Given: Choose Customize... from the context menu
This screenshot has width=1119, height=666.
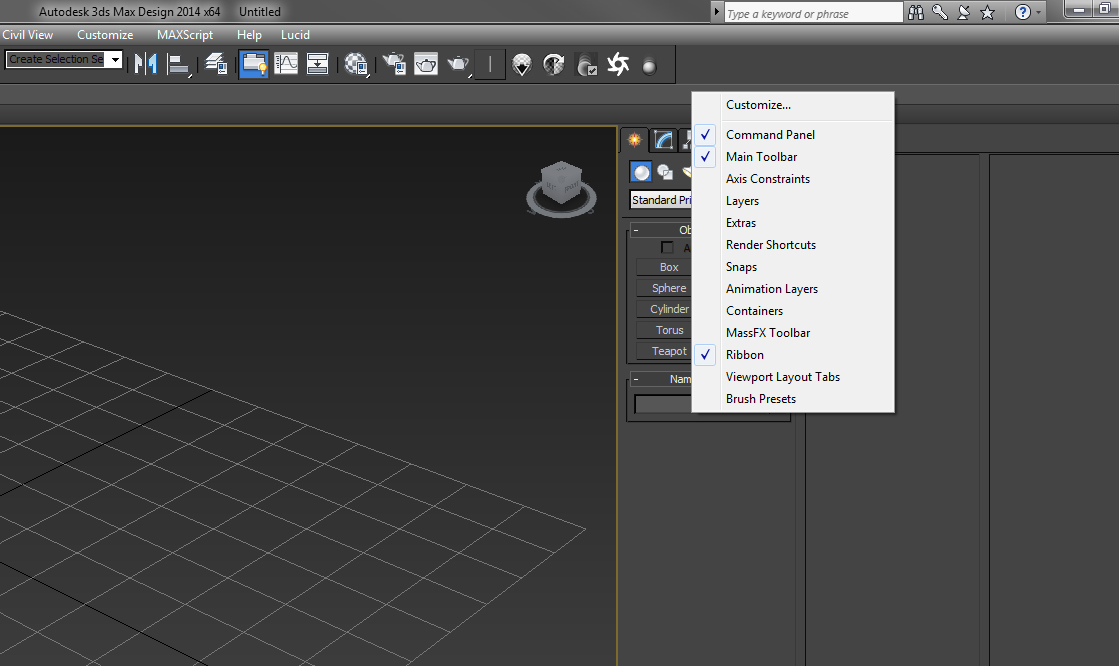Looking at the screenshot, I should [x=758, y=105].
